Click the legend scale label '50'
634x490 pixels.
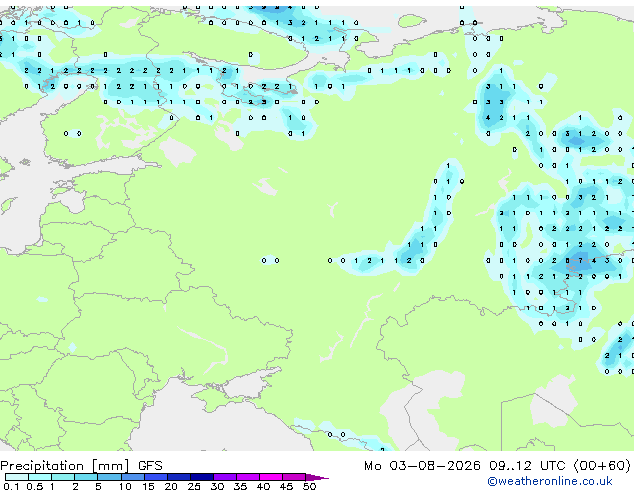click(309, 486)
